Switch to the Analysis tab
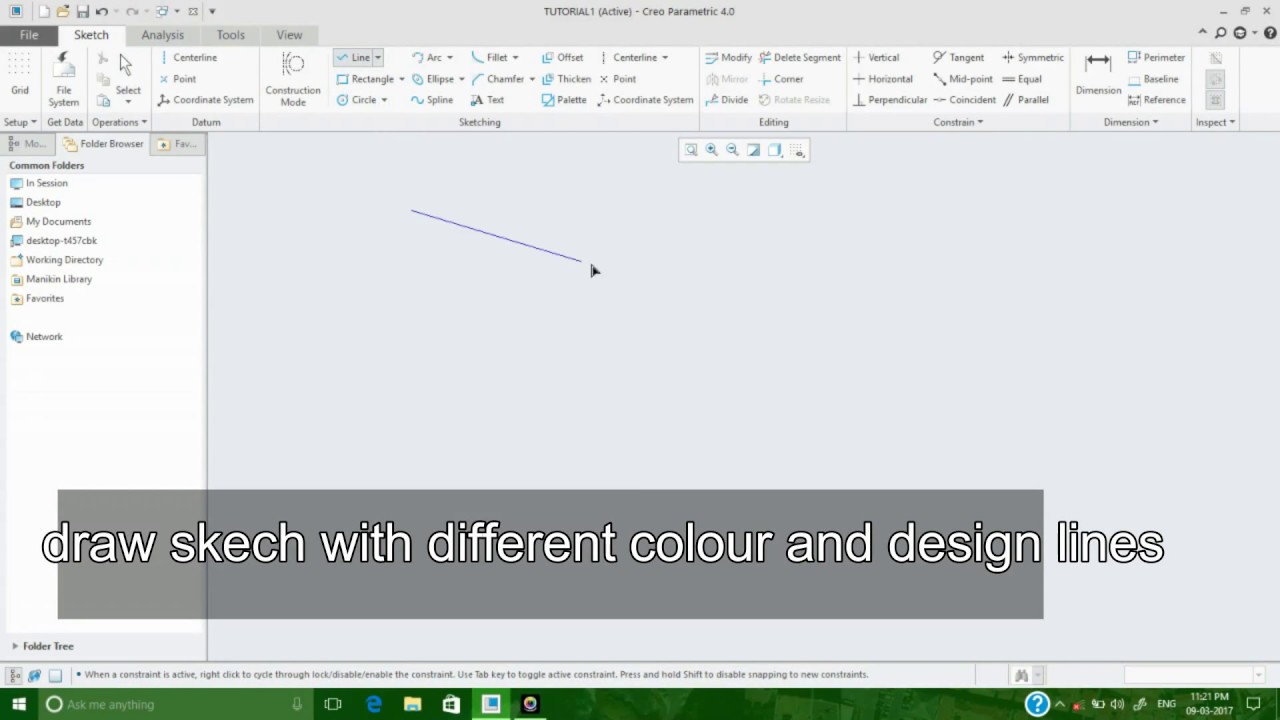 pos(162,35)
